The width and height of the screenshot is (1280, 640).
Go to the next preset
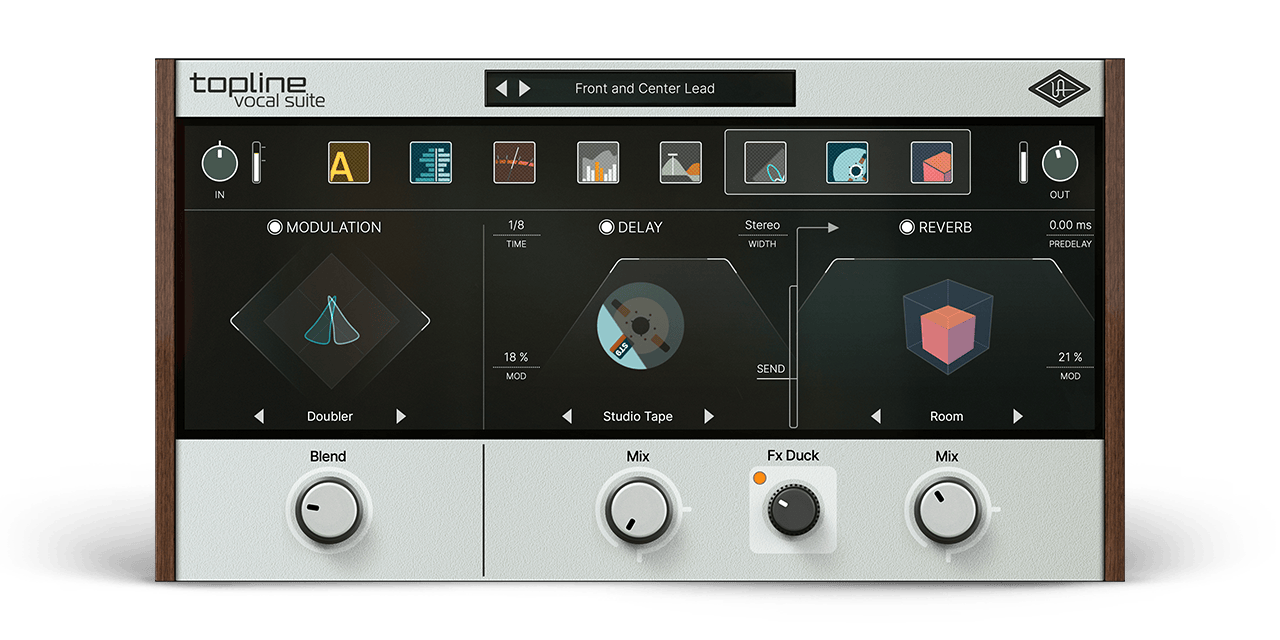click(x=524, y=88)
